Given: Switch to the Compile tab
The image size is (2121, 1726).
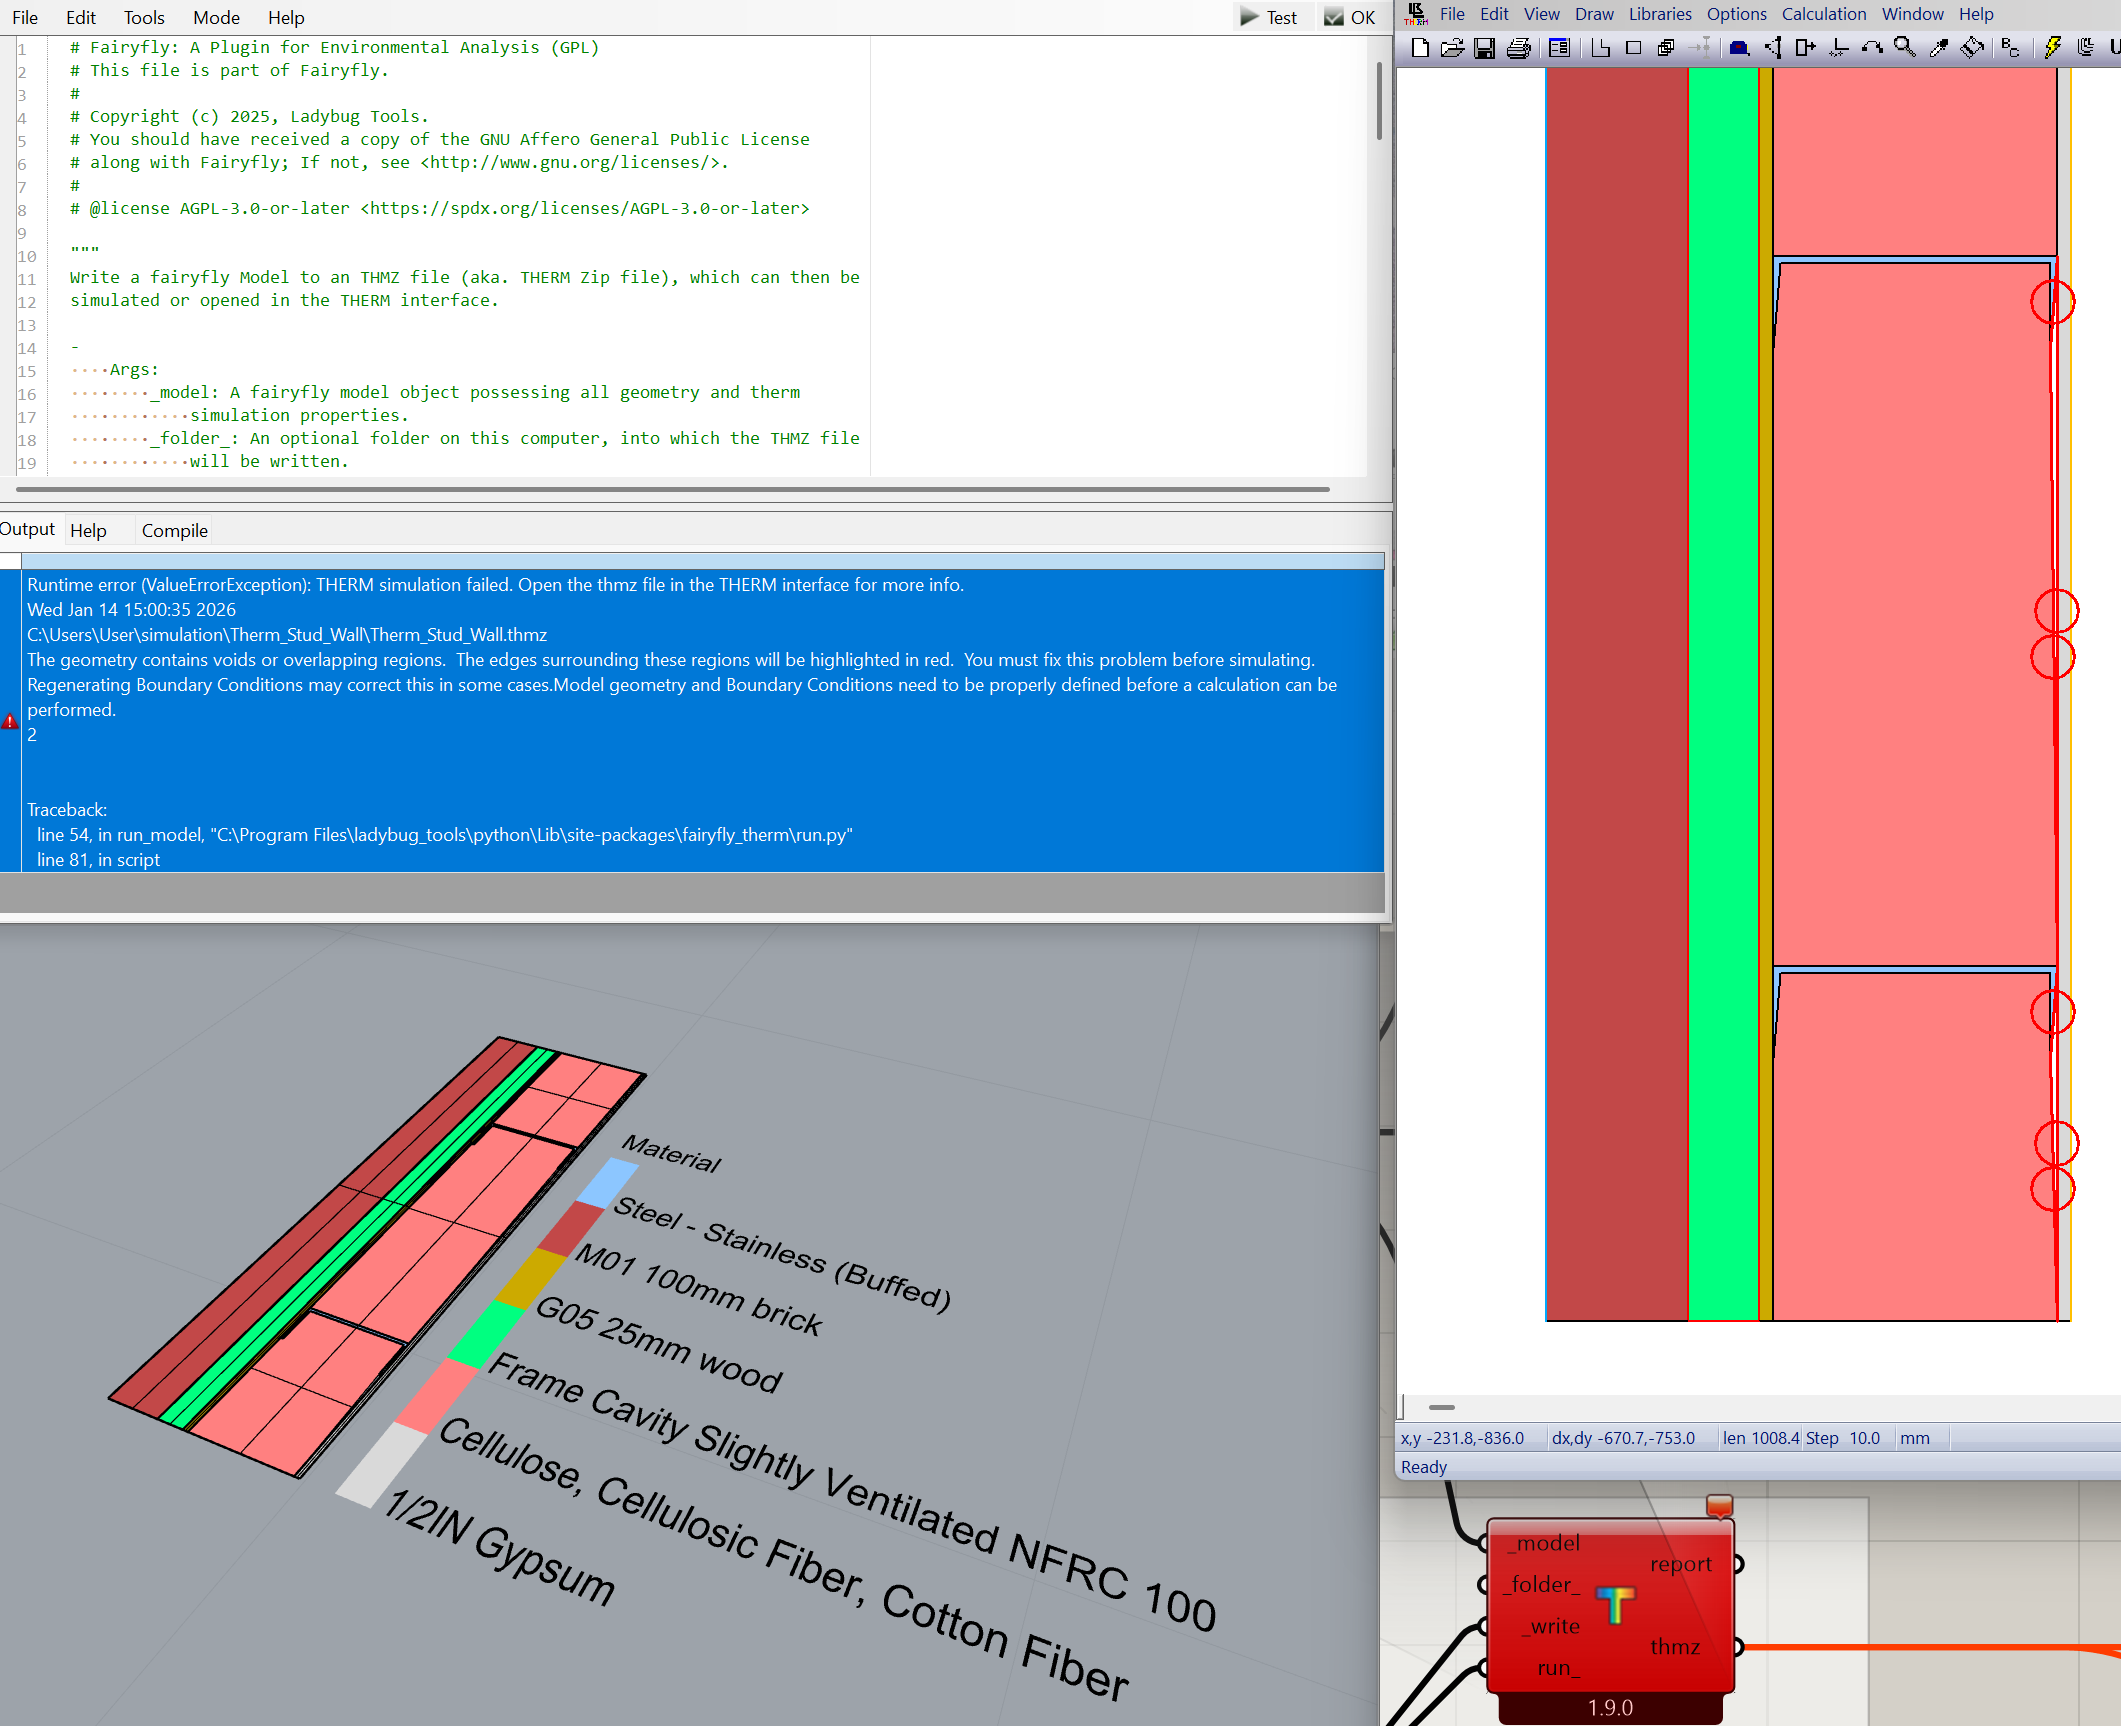Looking at the screenshot, I should point(174,530).
